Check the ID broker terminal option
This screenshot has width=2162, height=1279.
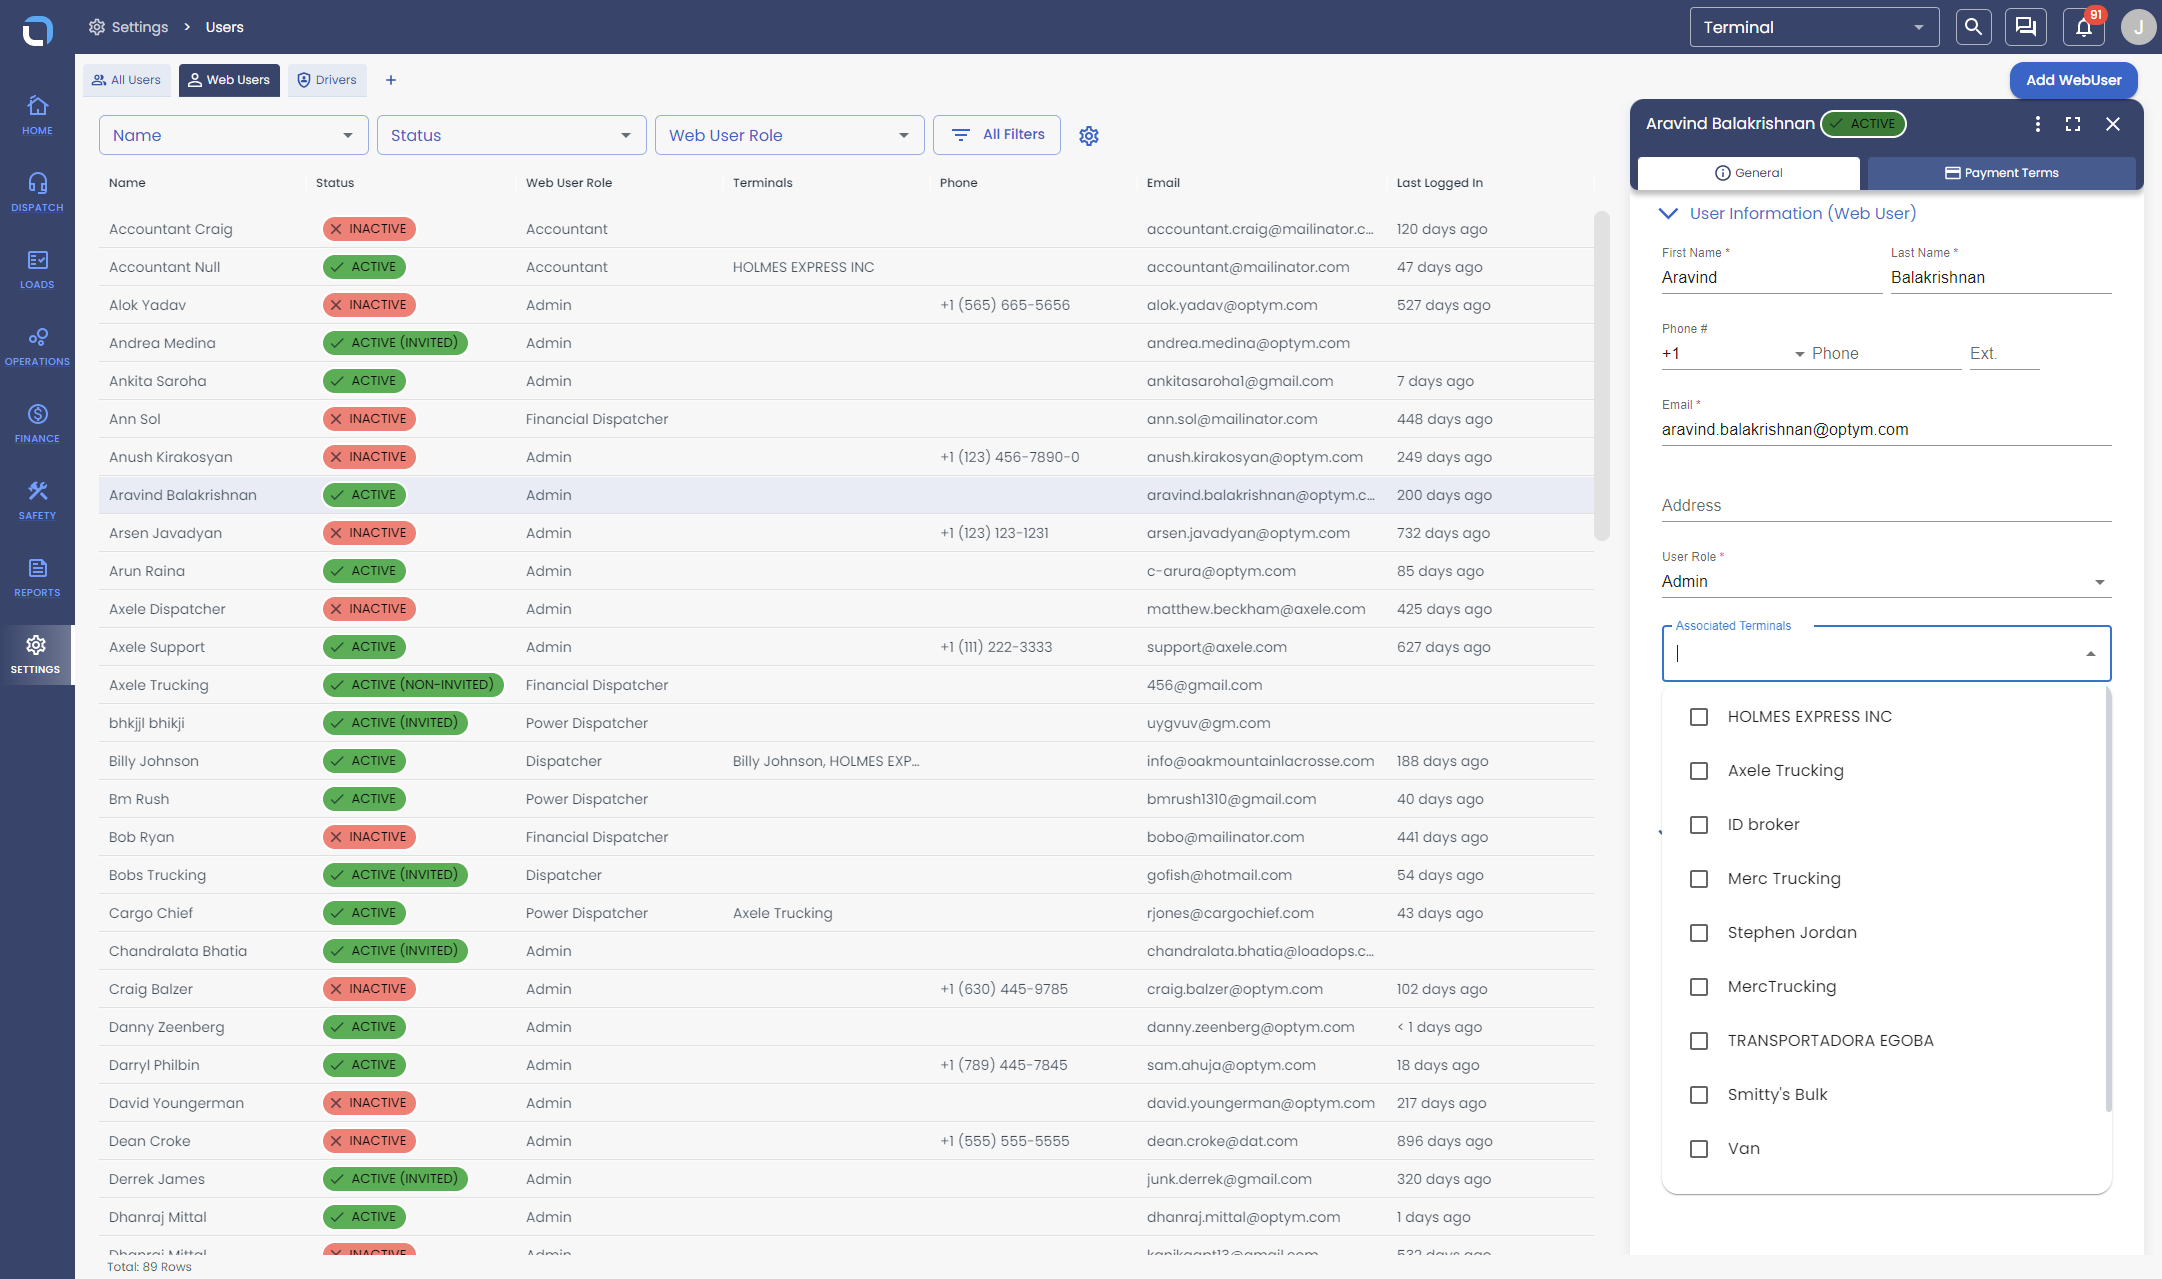pos(1699,825)
